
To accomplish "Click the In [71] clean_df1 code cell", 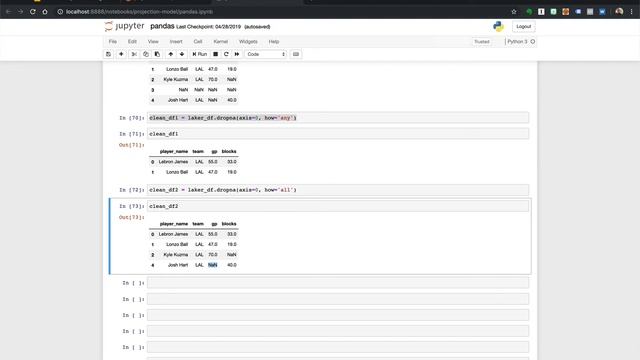I will [338, 134].
